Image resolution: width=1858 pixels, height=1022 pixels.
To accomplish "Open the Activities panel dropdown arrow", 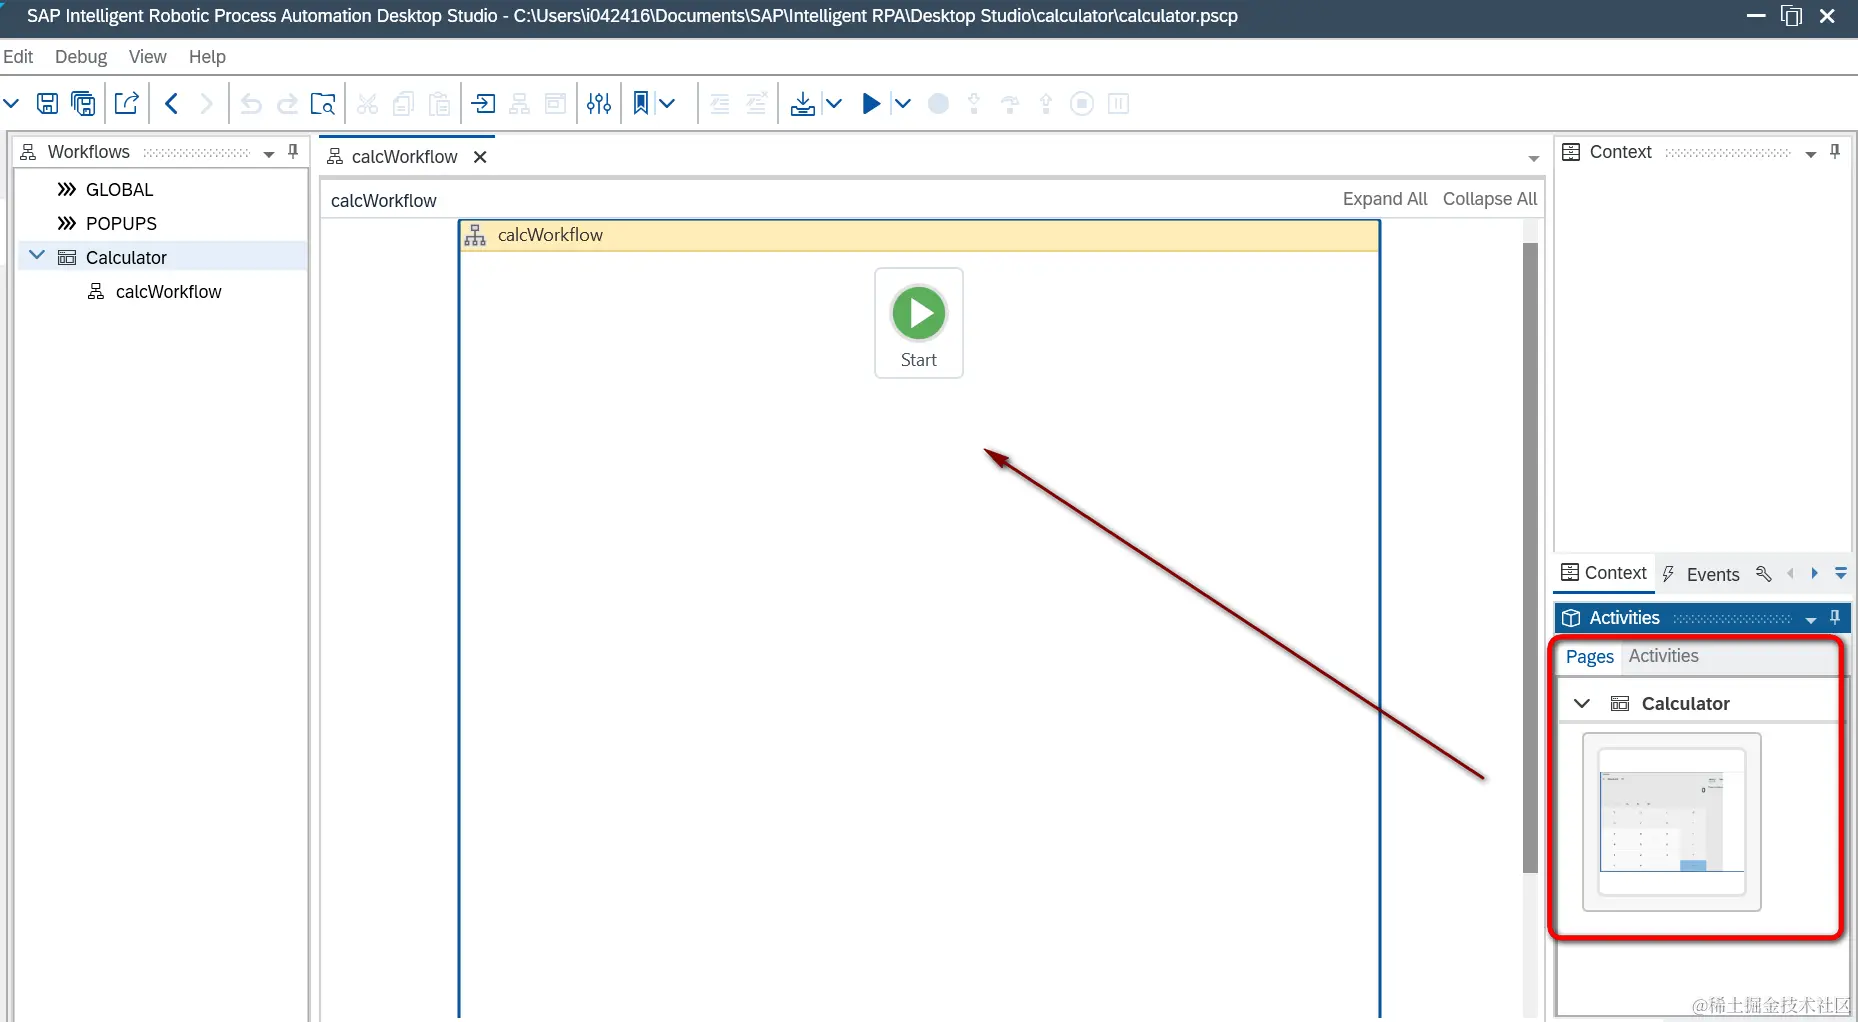I will coord(1811,620).
